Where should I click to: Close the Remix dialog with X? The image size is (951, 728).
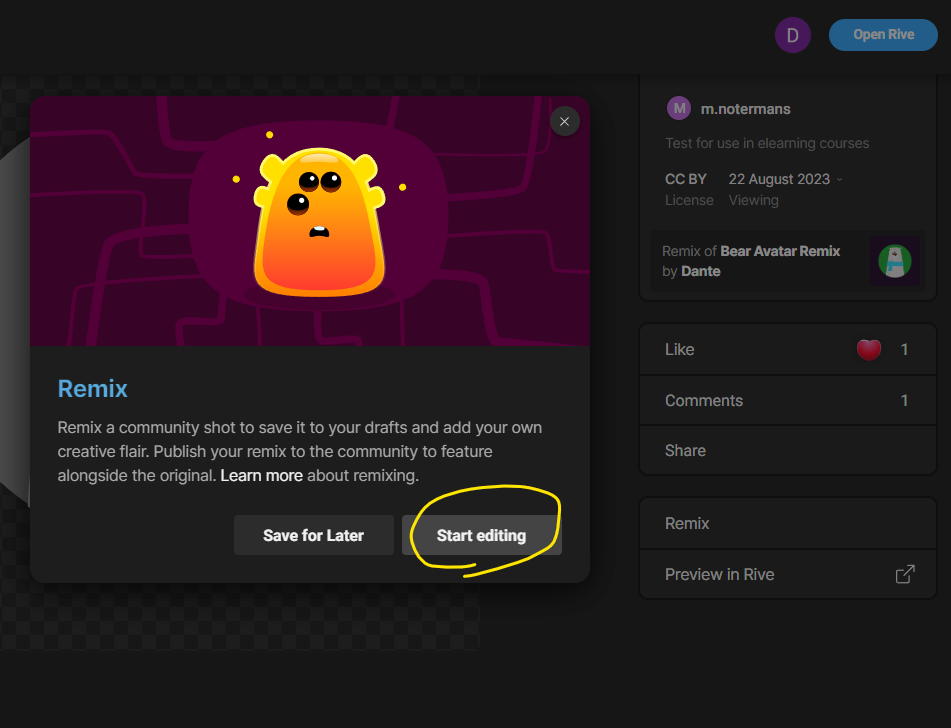(564, 121)
